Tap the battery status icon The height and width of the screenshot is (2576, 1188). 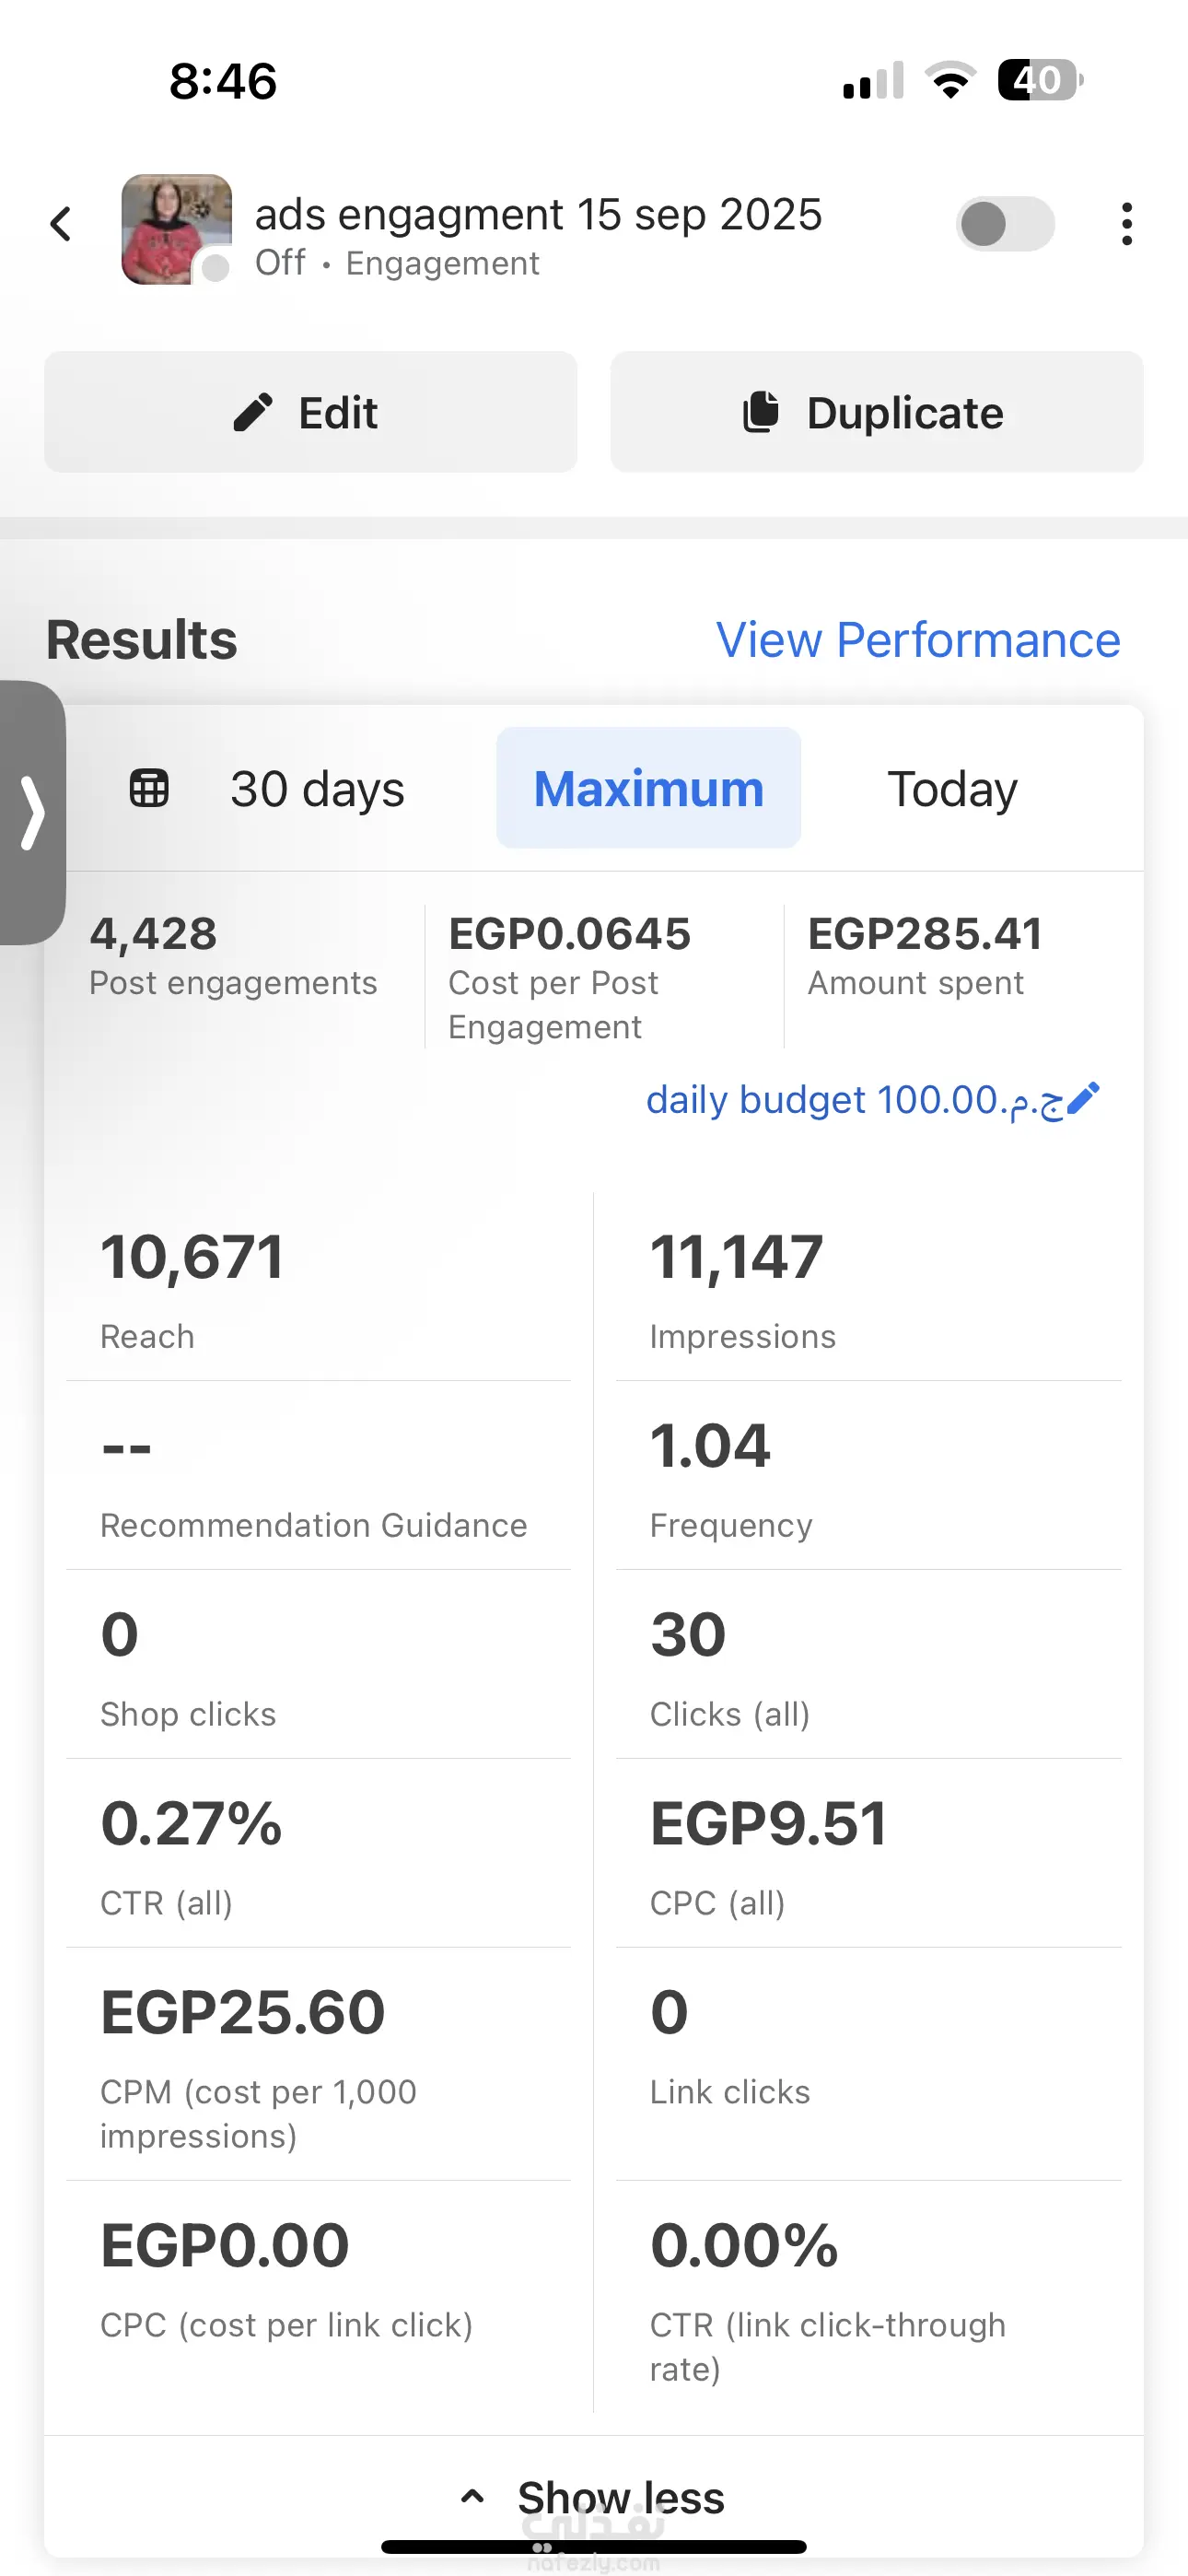coord(1039,80)
